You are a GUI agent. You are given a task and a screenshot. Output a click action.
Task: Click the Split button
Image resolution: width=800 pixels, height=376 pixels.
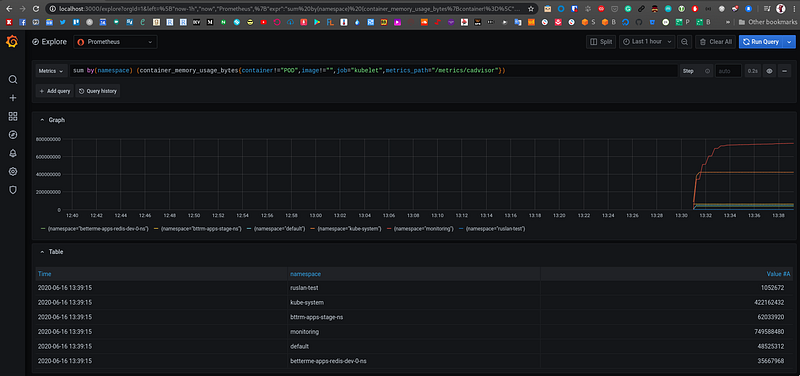(601, 42)
